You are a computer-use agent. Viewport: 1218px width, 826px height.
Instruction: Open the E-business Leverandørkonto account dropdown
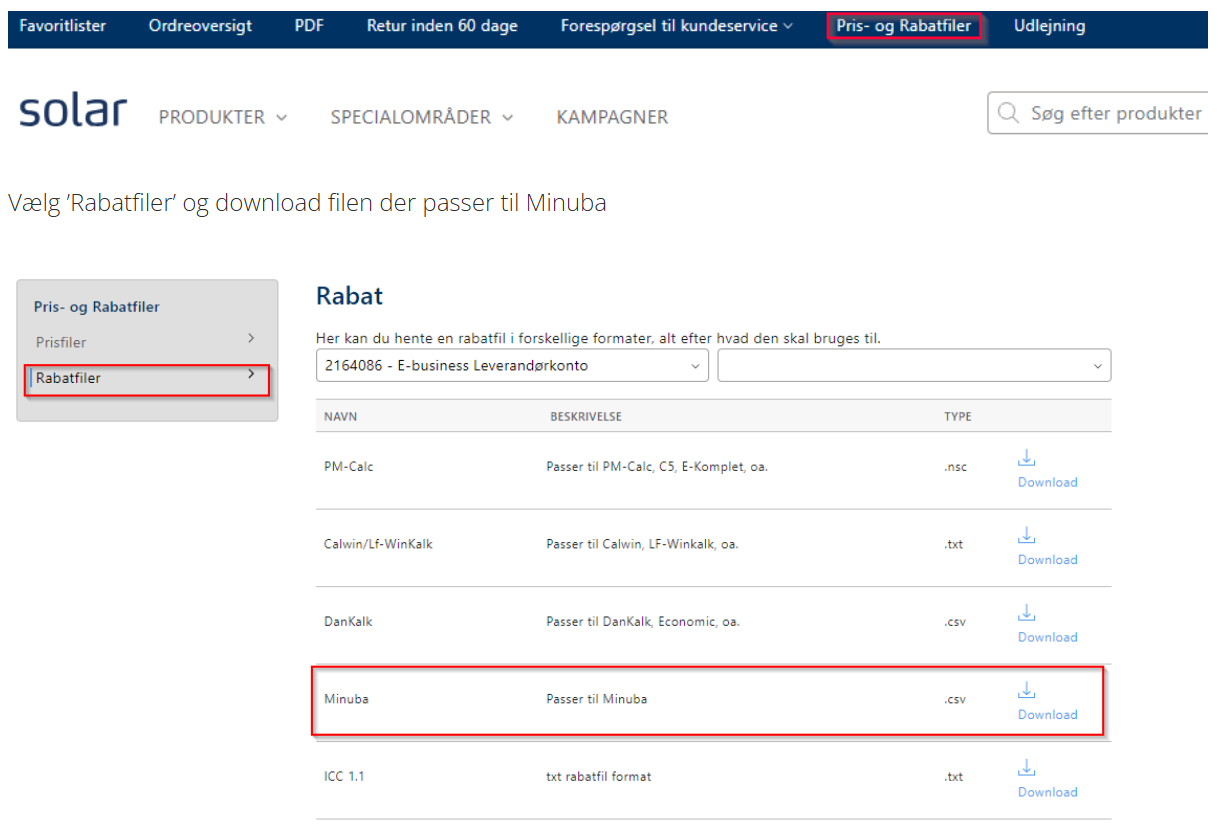(512, 366)
